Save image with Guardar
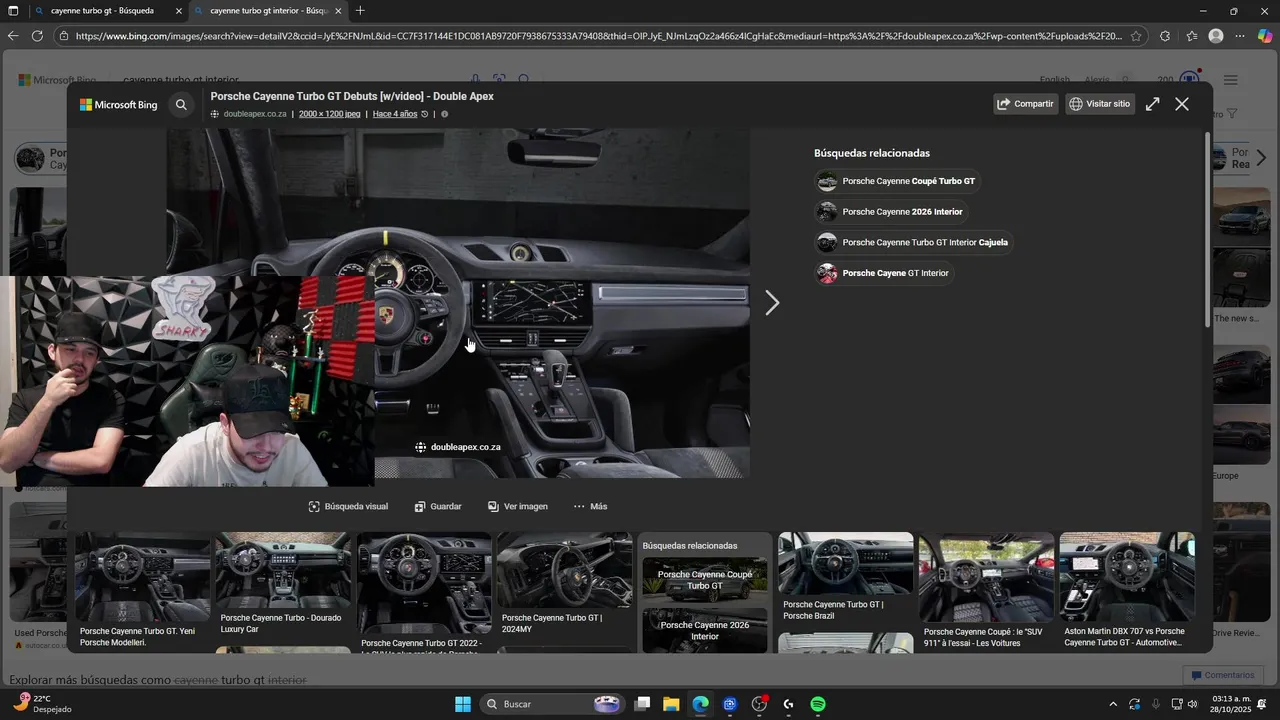 438,507
